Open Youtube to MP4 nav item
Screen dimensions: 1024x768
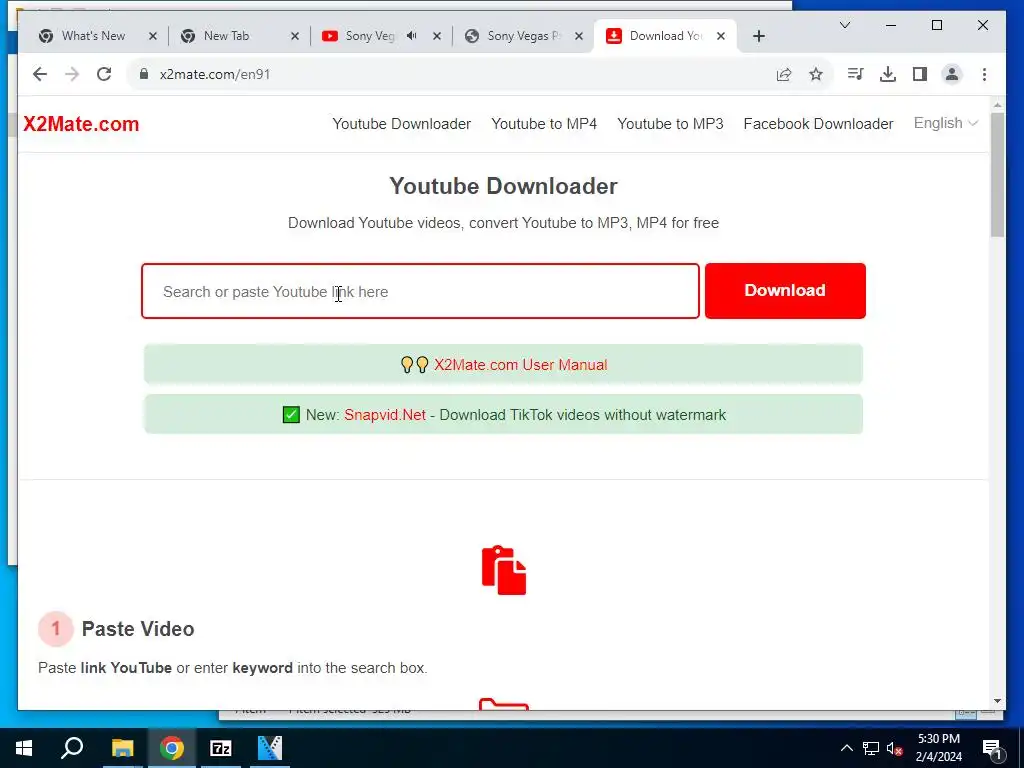point(544,123)
